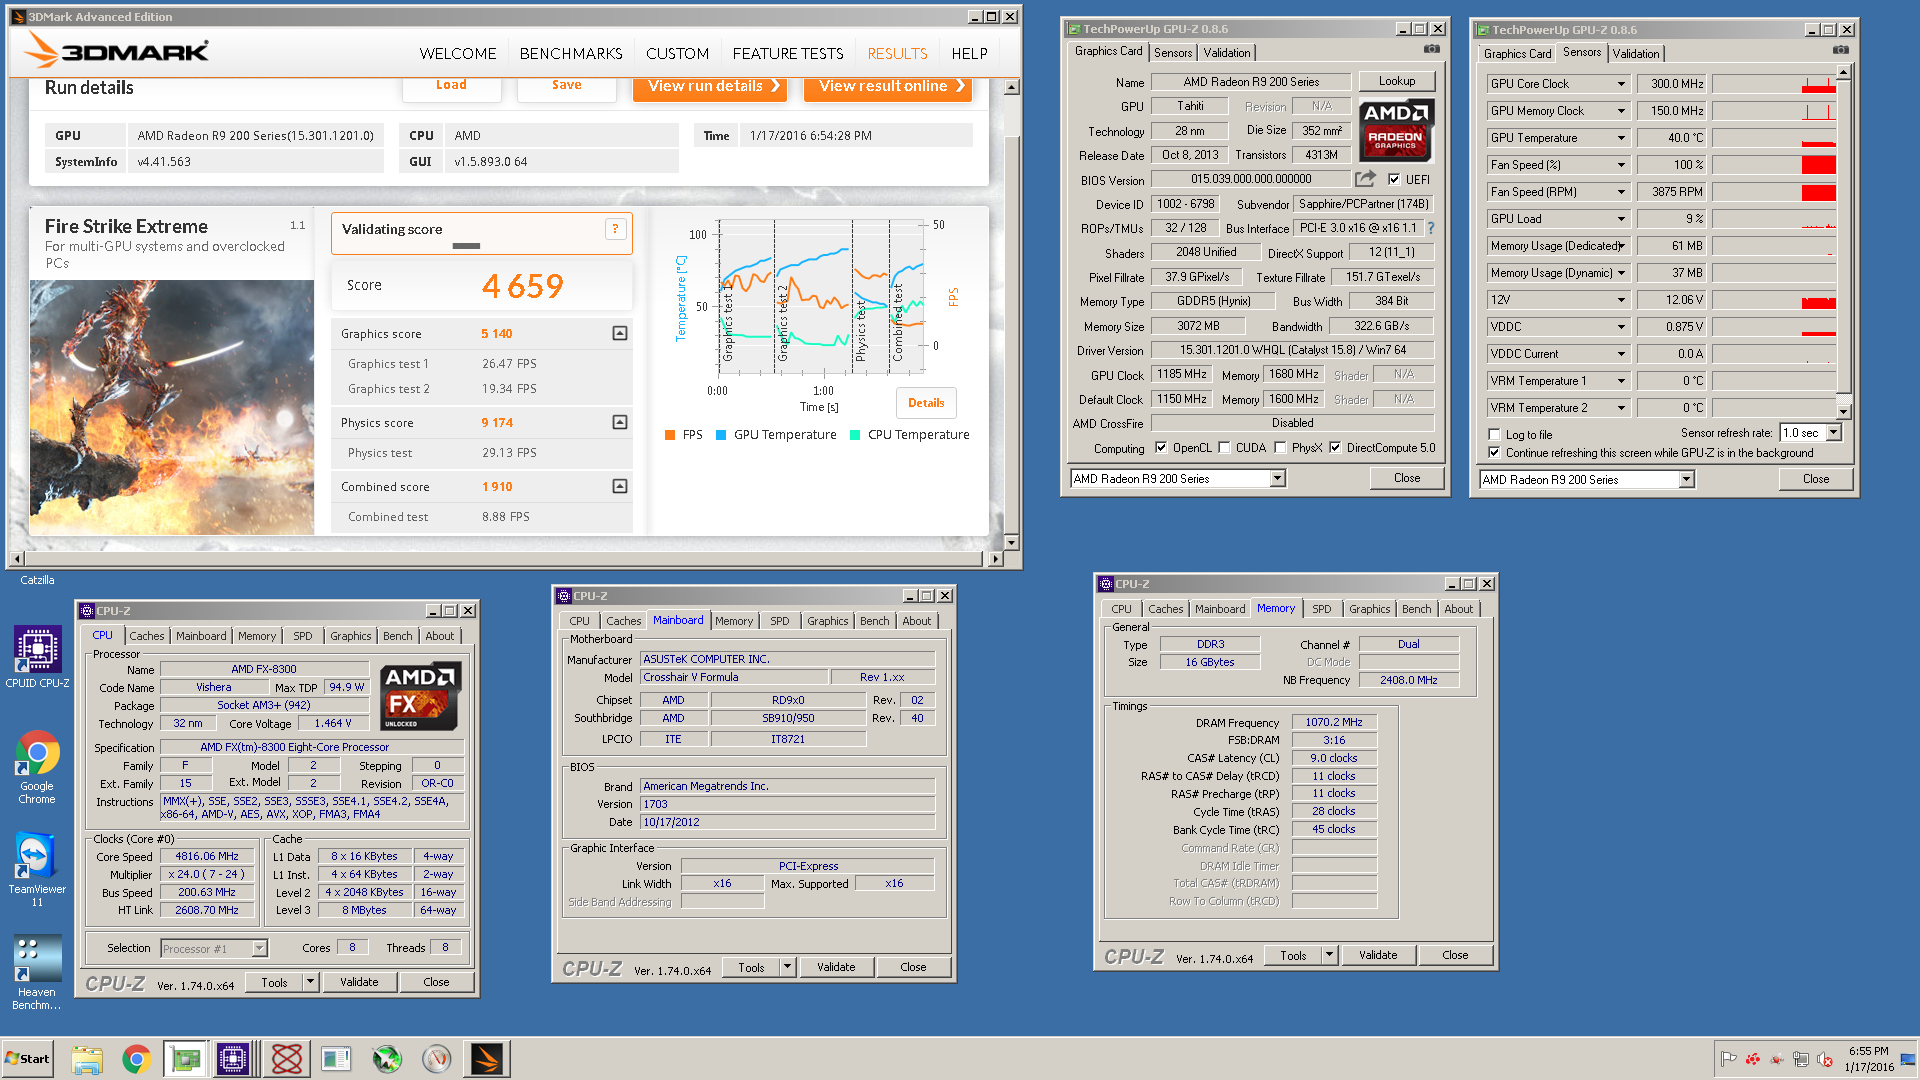Click the screenshot camera icon in GPU-Z Sensors window
1920x1080 pixels.
pos(1841,50)
